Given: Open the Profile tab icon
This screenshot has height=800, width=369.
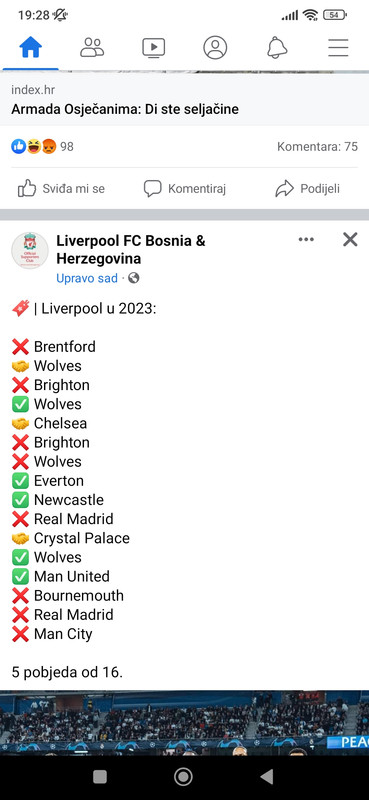Looking at the screenshot, I should [x=215, y=48].
